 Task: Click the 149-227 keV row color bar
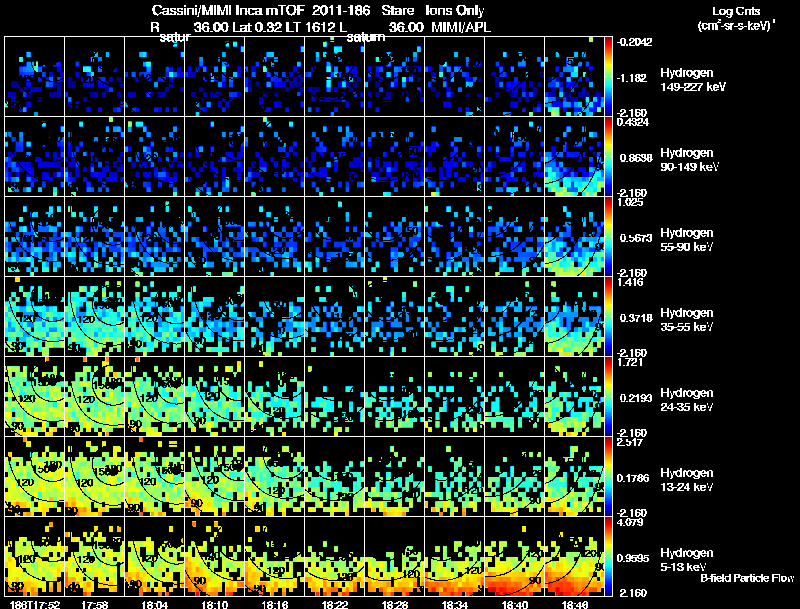point(609,76)
